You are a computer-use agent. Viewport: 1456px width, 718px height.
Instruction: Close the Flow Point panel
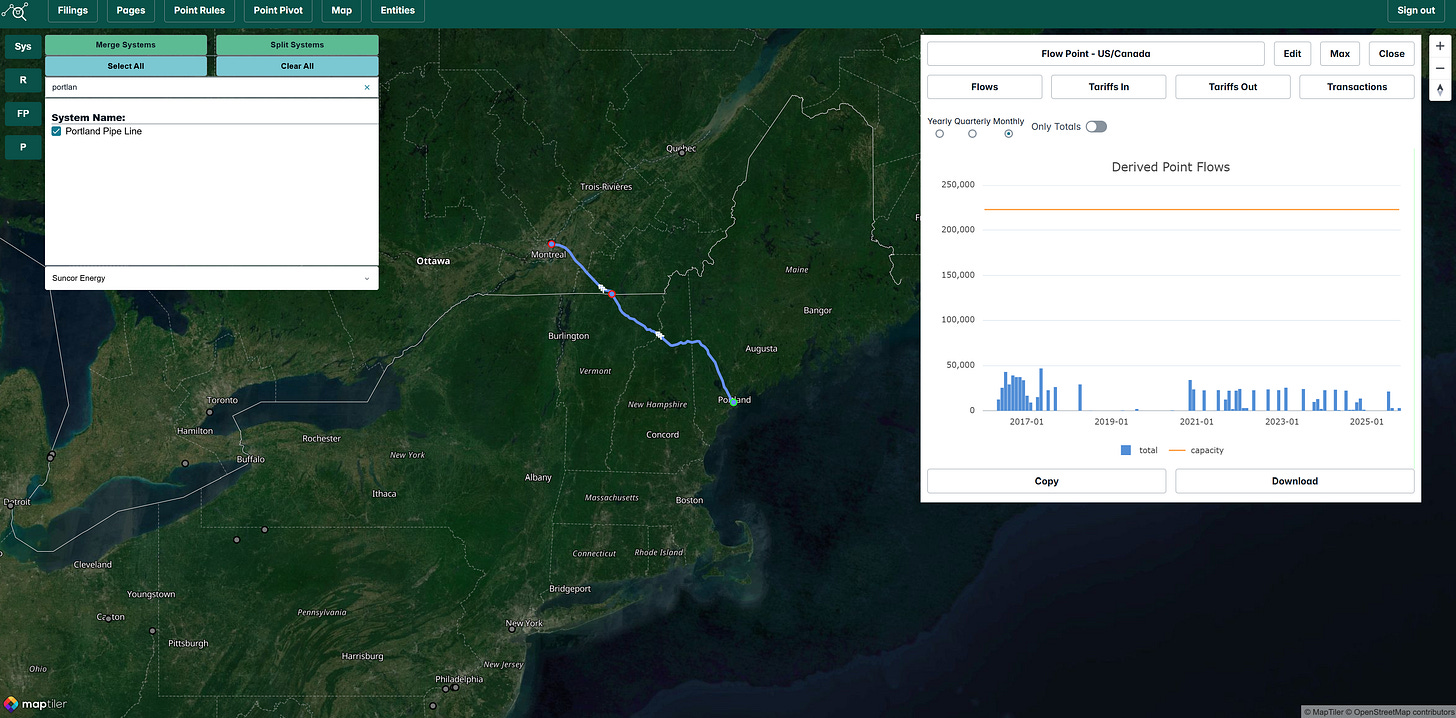(x=1391, y=54)
